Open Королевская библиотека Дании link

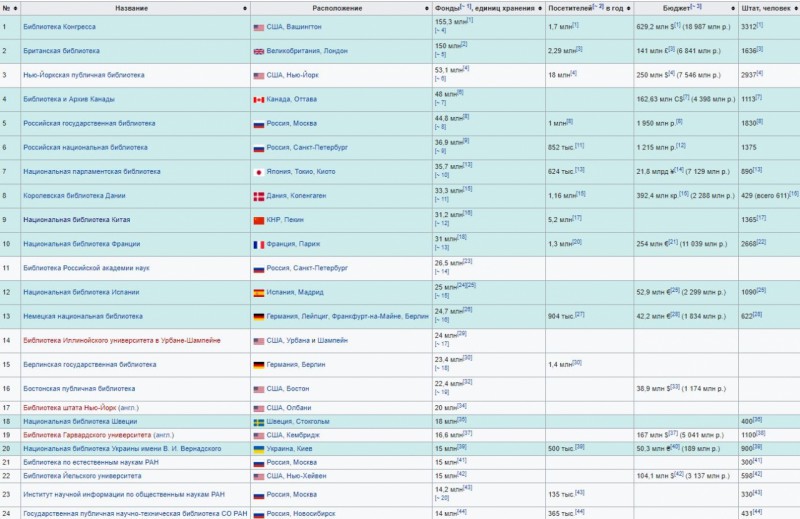point(74,195)
